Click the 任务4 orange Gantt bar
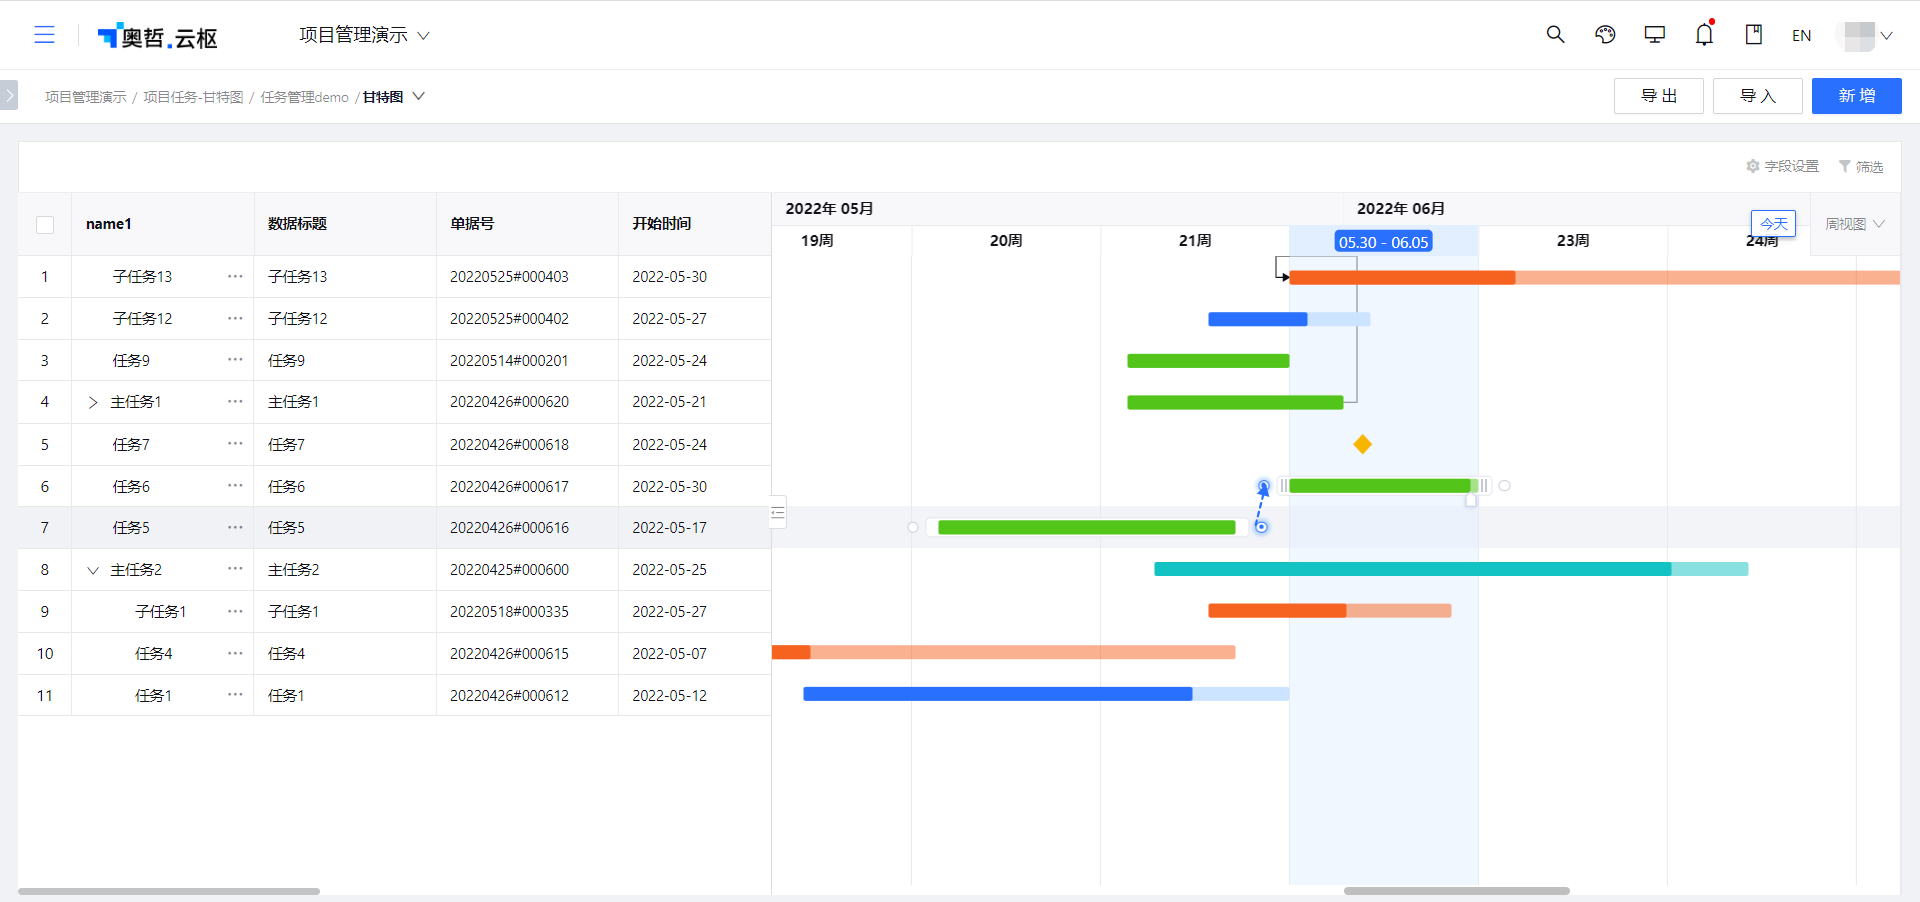 1003,652
